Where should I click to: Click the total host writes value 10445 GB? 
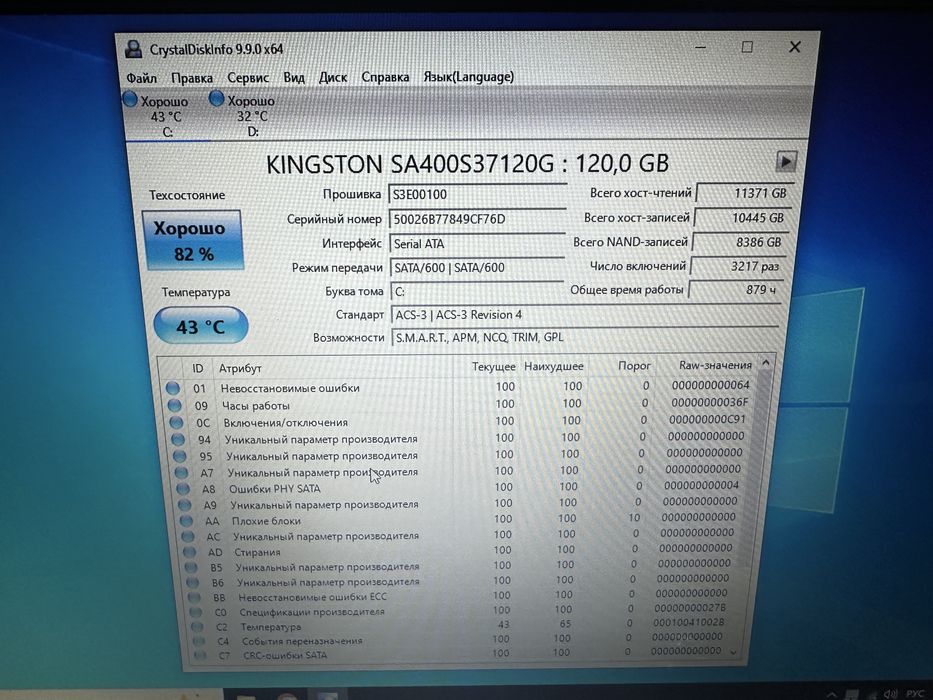tap(743, 218)
